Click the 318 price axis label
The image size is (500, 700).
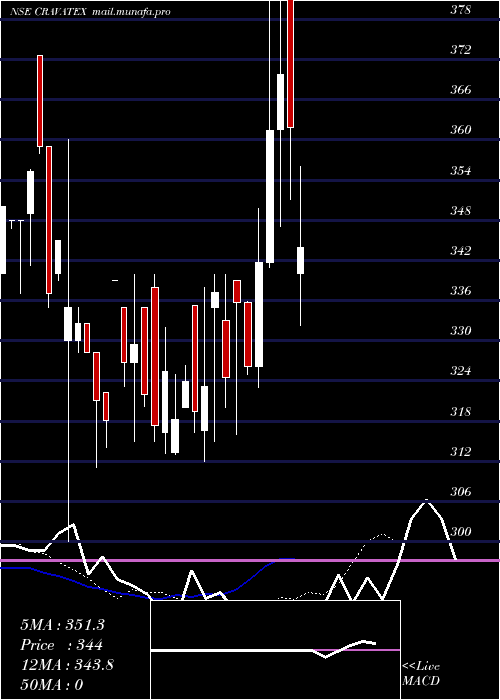pyautogui.click(x=460, y=411)
